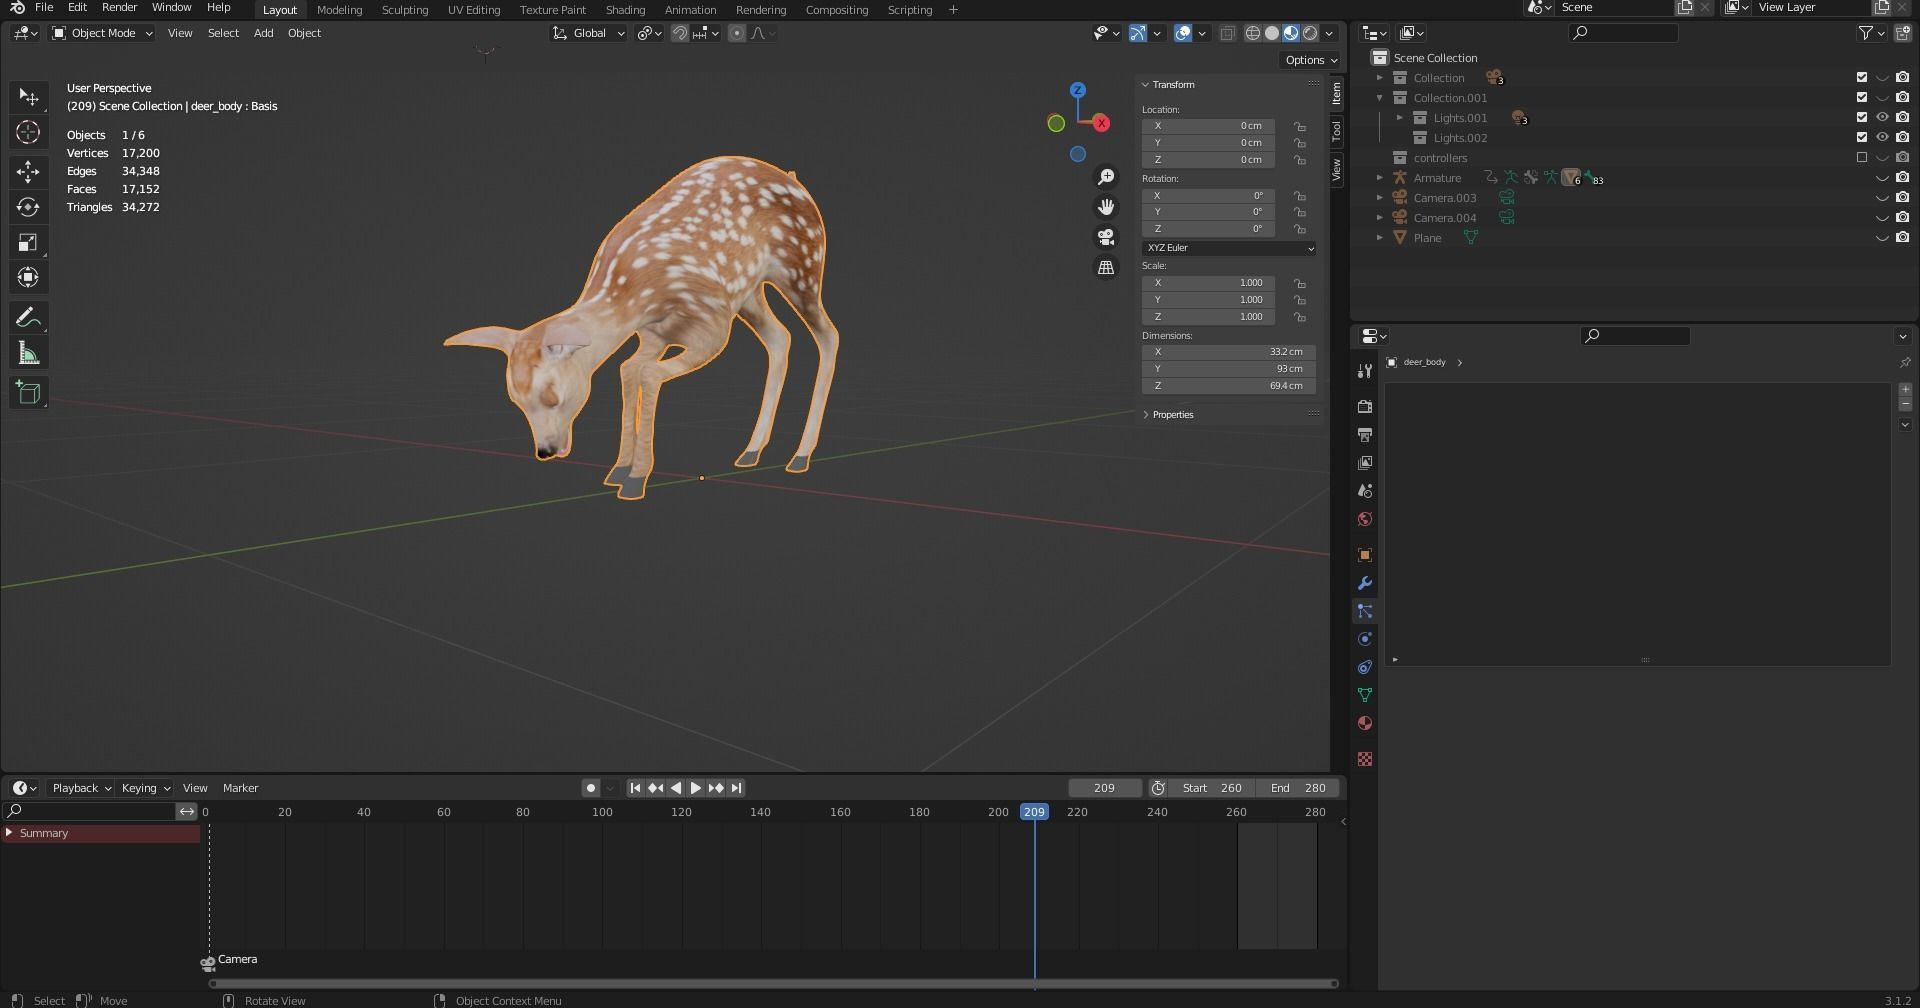The image size is (1920, 1008).
Task: Open the Material properties tab icon
Action: pyautogui.click(x=1365, y=723)
